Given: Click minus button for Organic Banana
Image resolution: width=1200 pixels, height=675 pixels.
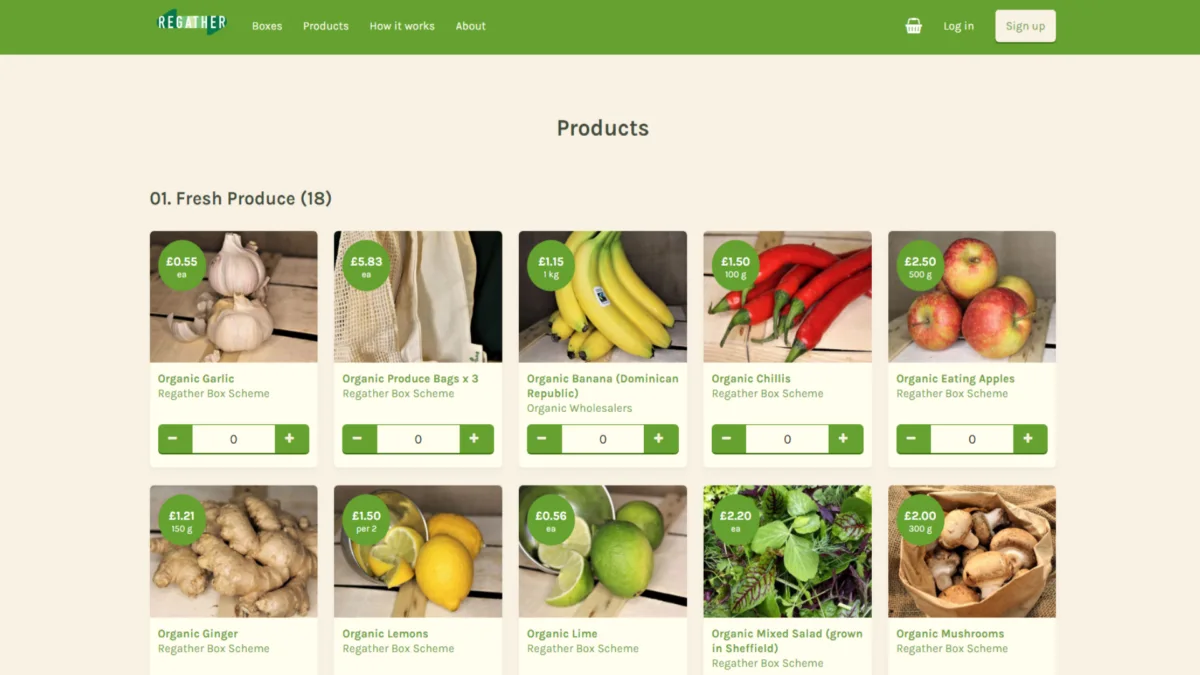Looking at the screenshot, I should point(543,438).
